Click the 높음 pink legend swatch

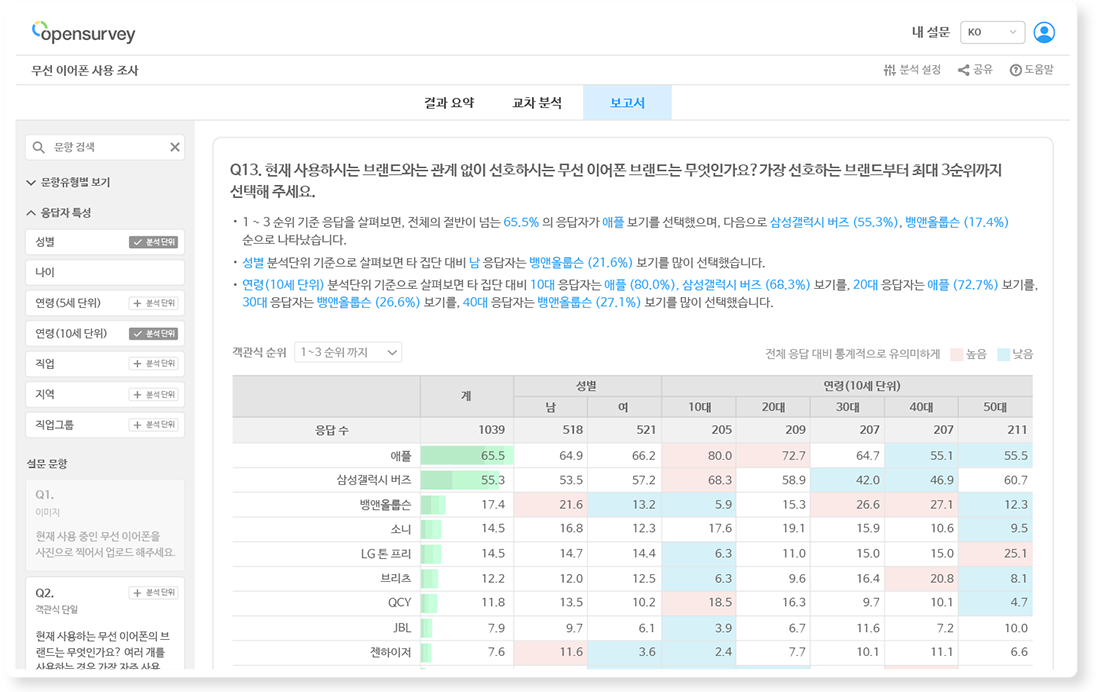956,354
